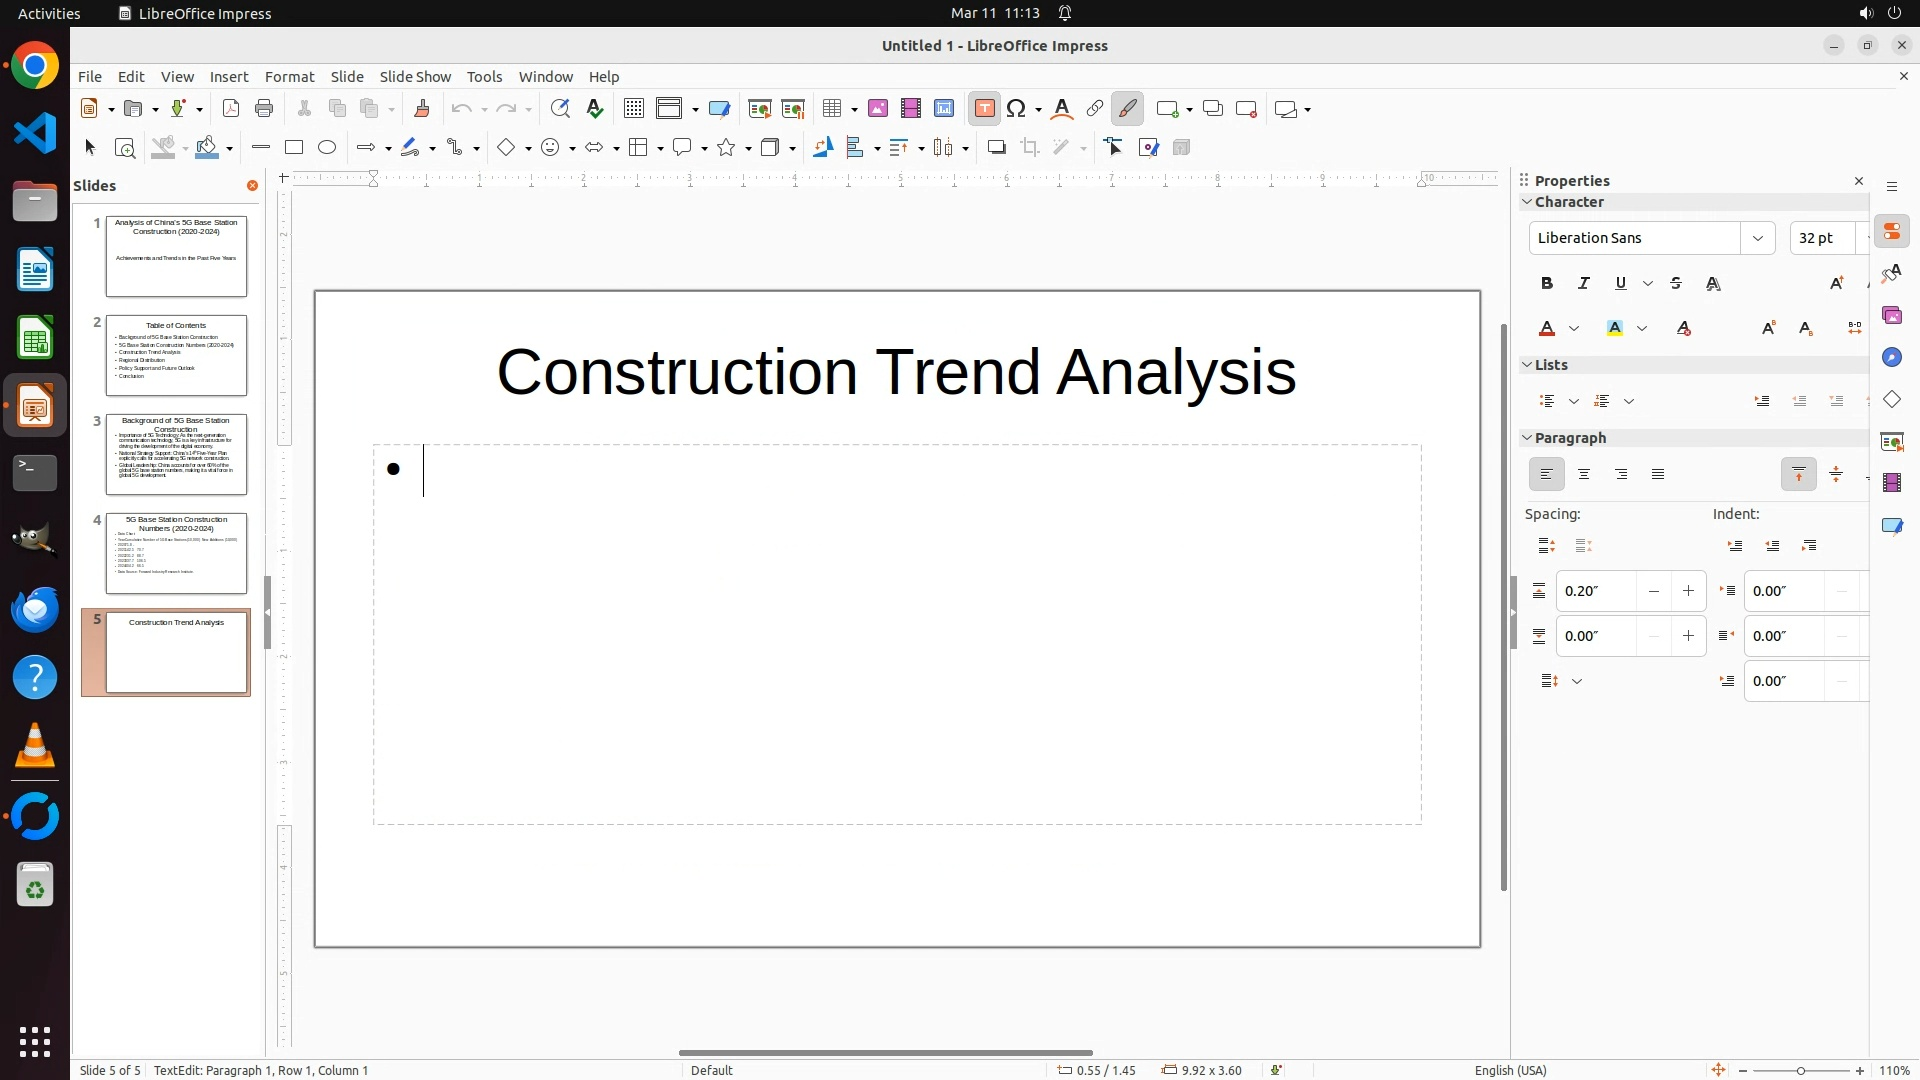Open the font color dropdown arrow
This screenshot has height=1080, width=1920.
(1574, 329)
